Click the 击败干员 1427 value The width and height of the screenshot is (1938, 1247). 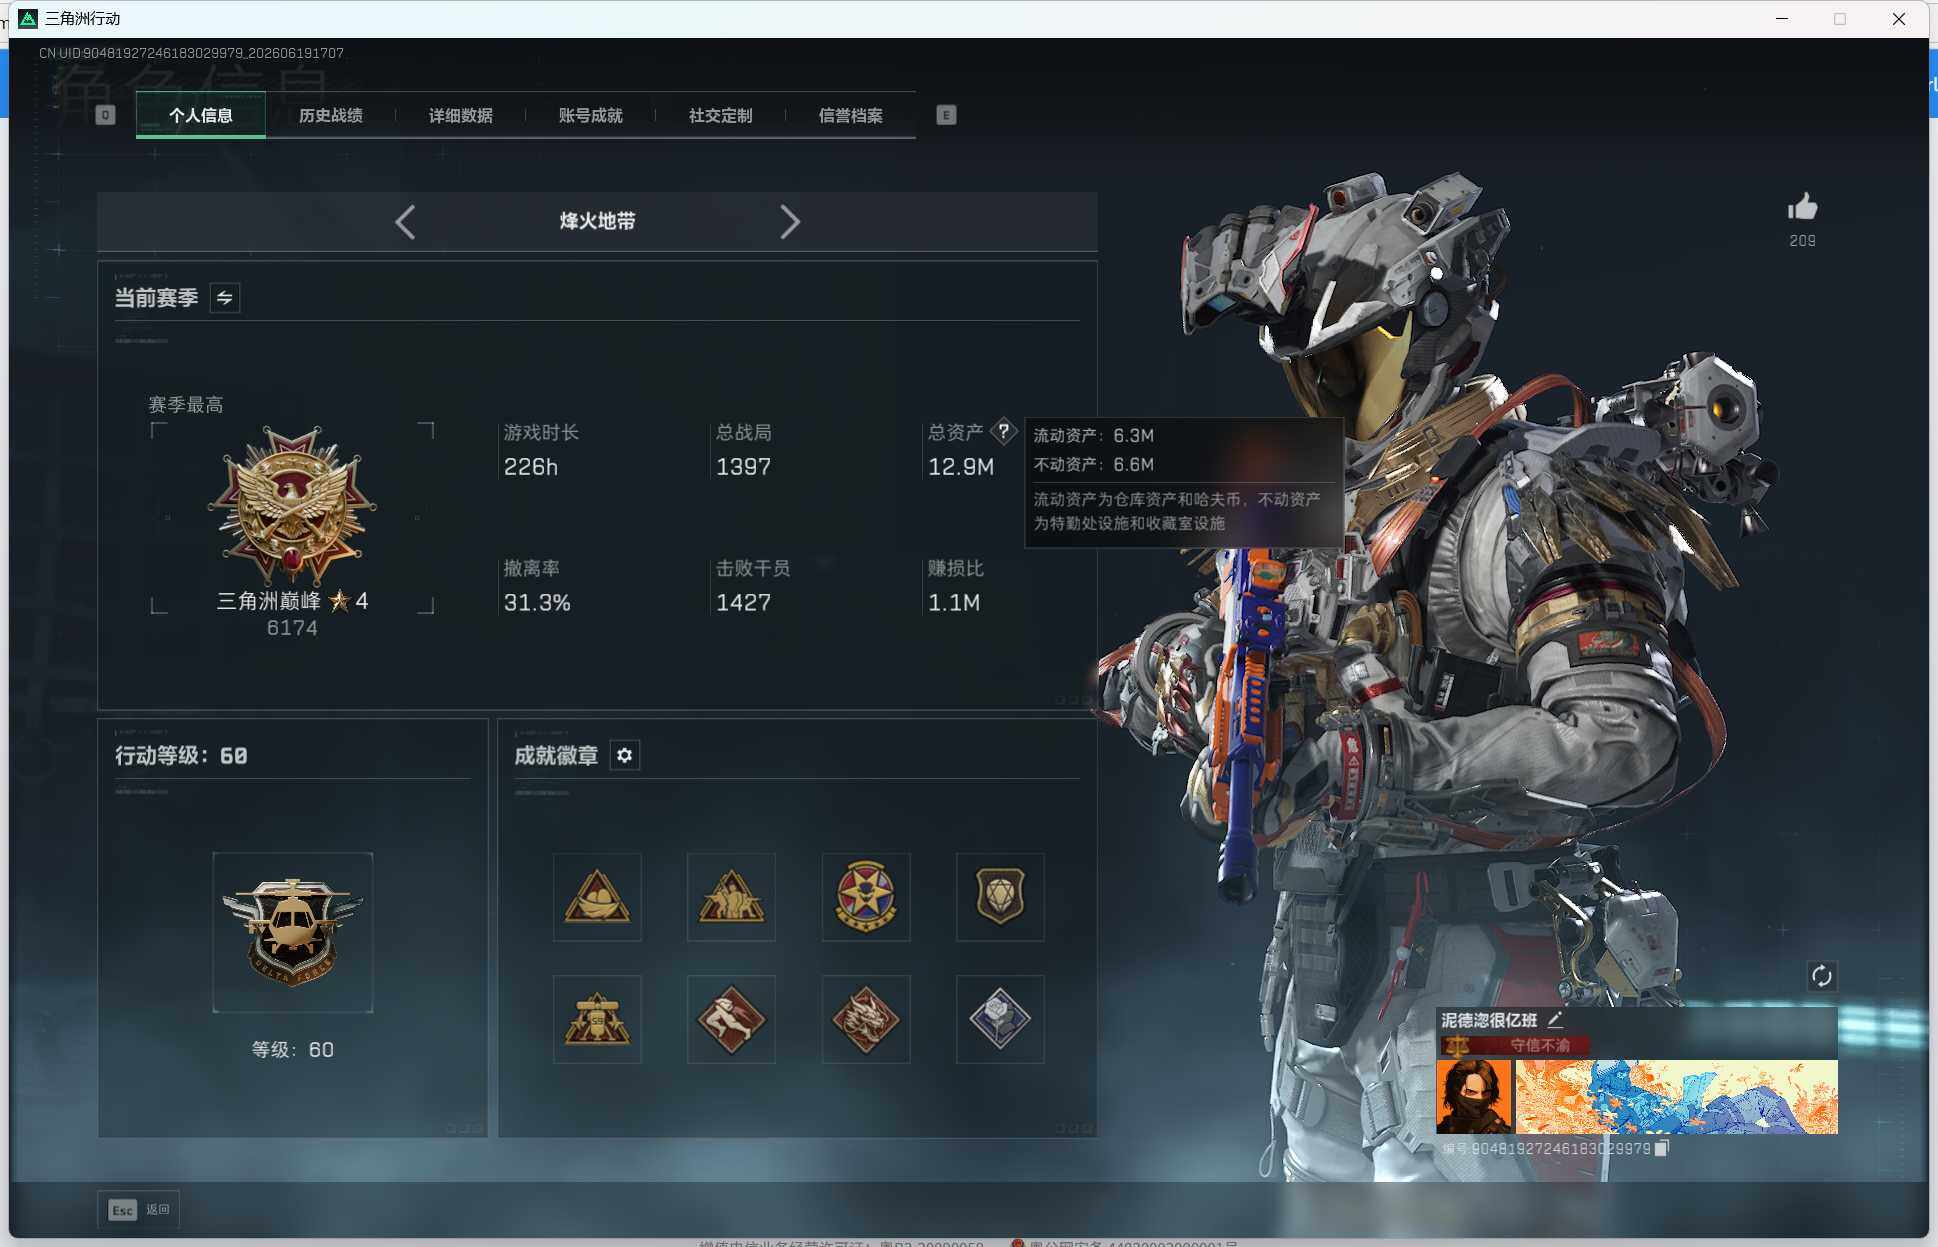743,603
